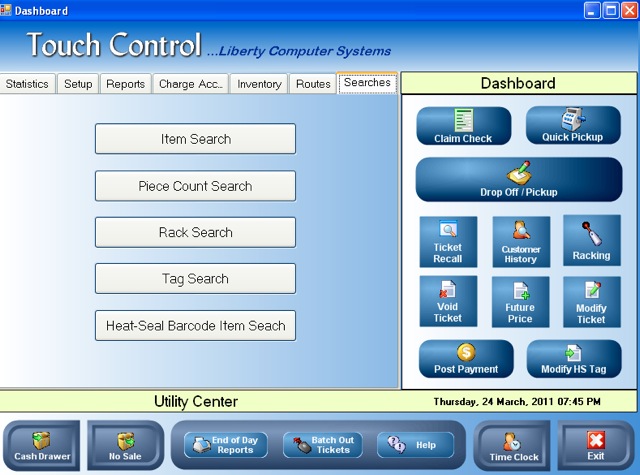Open the Racking tool
Image resolution: width=640 pixels, height=475 pixels.
tap(591, 242)
